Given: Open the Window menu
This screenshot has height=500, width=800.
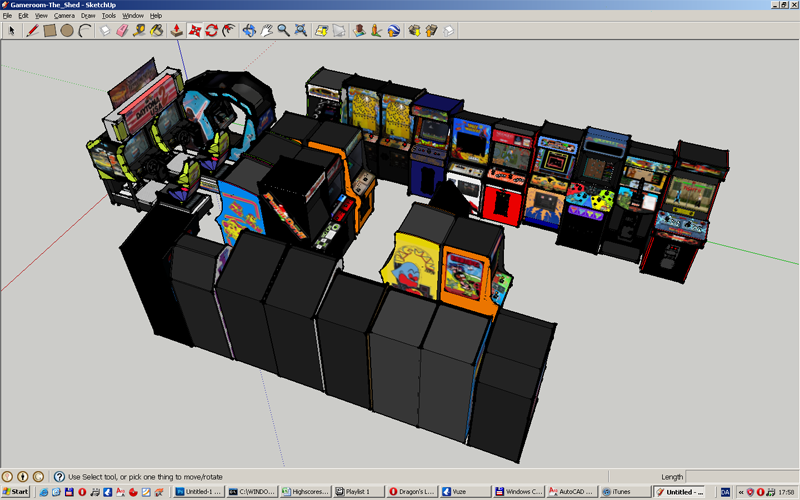Looking at the screenshot, I should [133, 16].
